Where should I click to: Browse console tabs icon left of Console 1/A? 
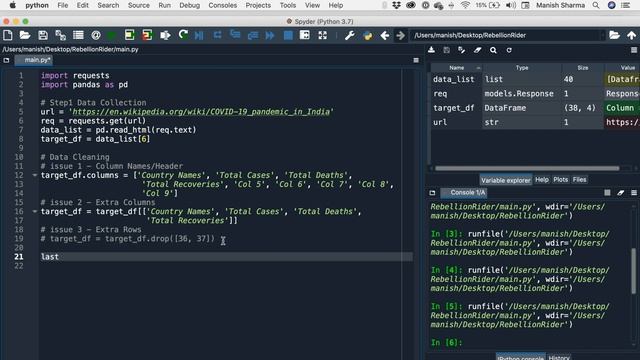432,193
